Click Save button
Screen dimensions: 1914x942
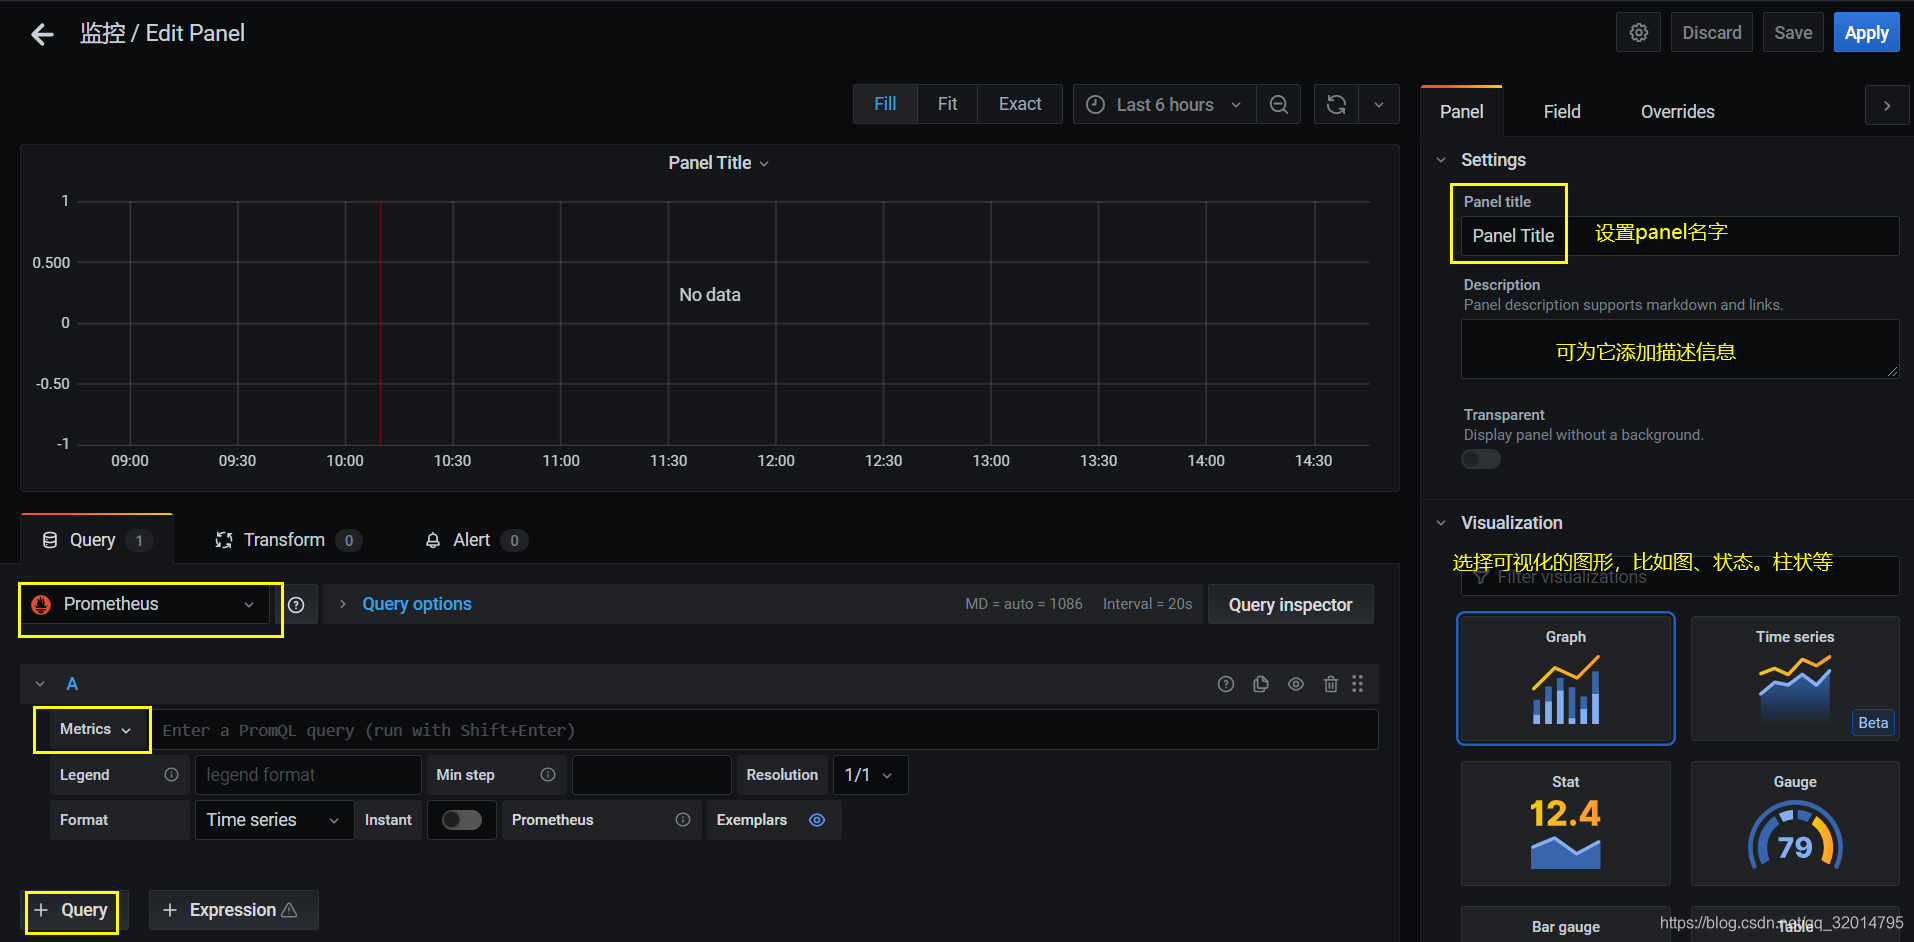(1793, 33)
